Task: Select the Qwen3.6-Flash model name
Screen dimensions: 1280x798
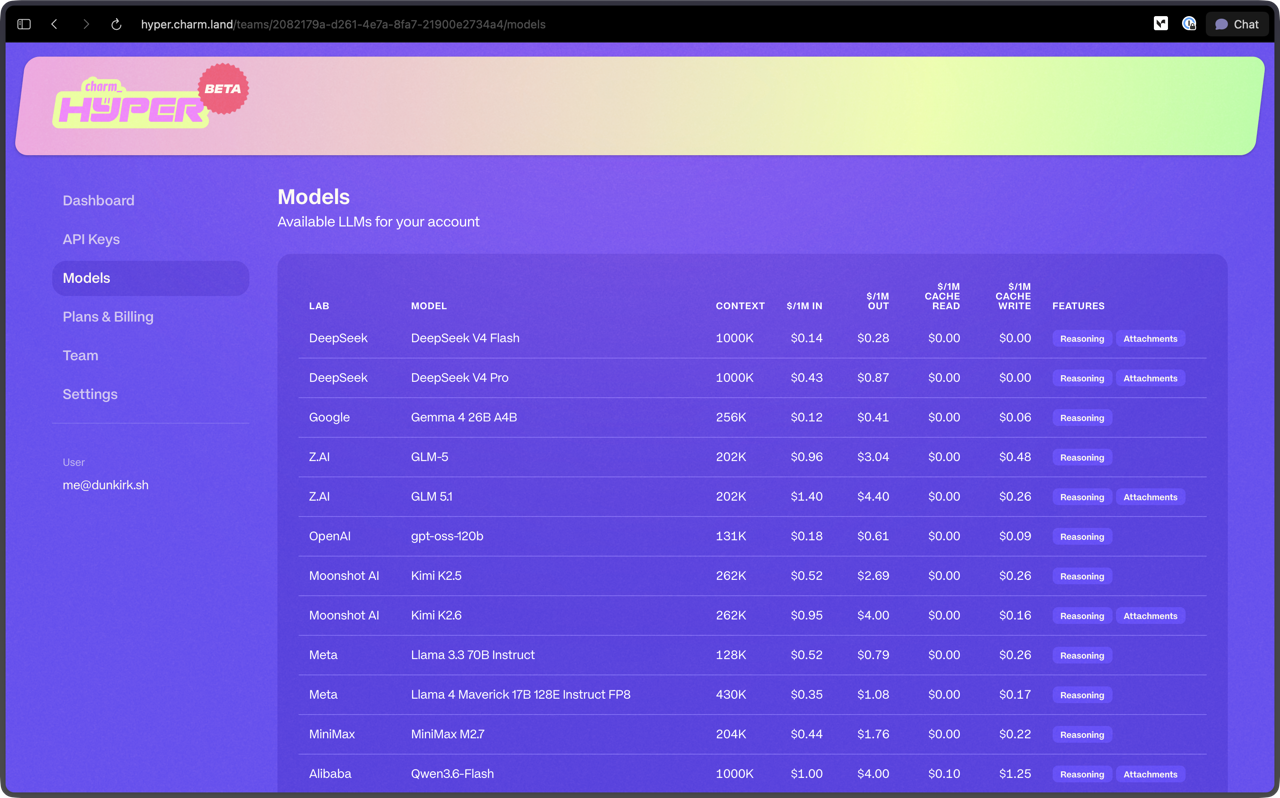Action: click(x=452, y=774)
